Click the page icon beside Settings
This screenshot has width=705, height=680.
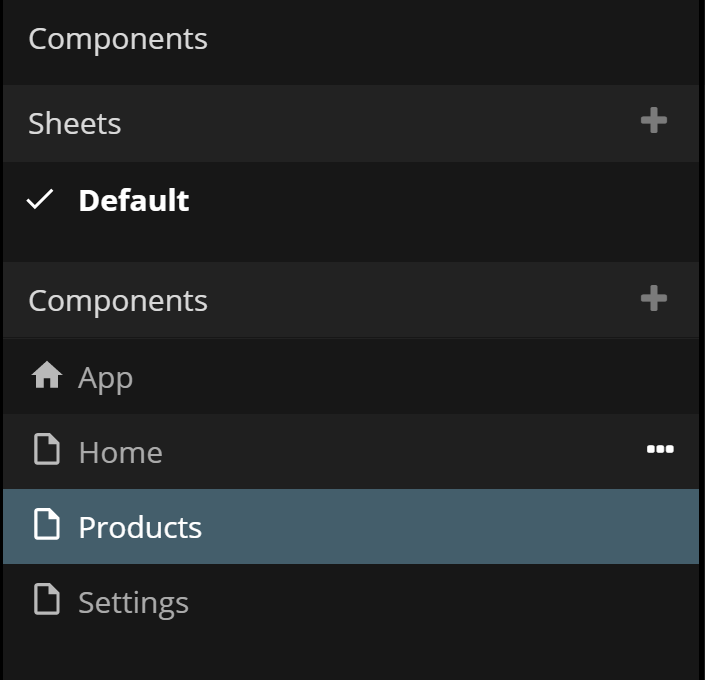47,601
